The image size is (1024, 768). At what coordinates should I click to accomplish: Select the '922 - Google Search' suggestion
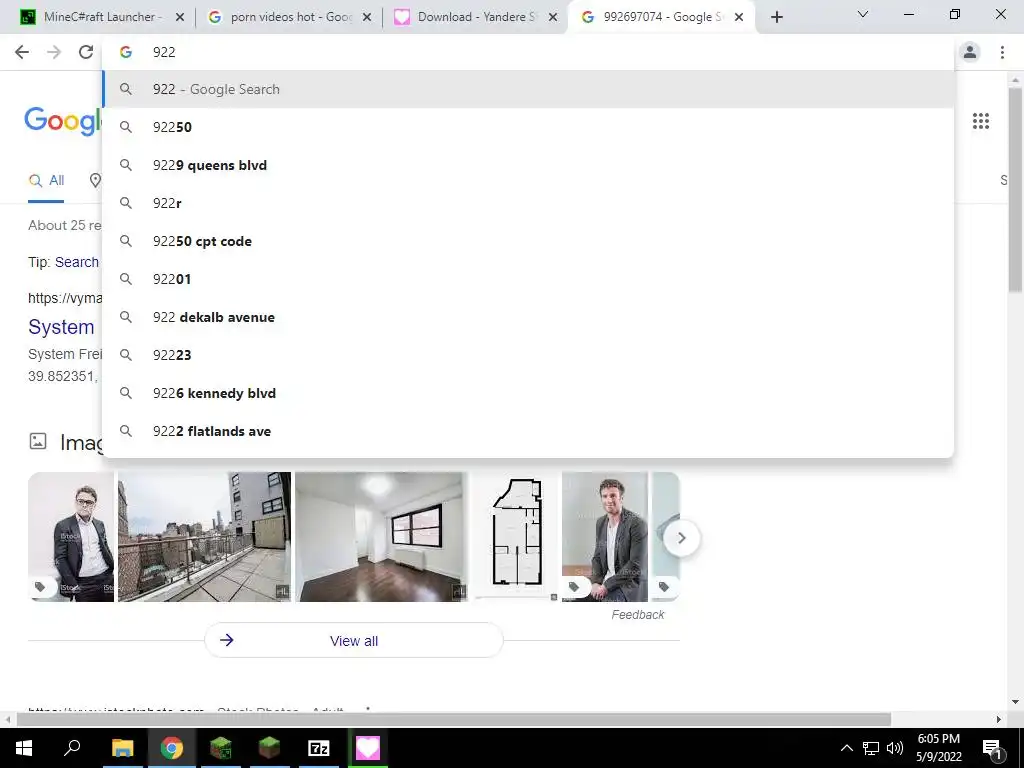(528, 89)
